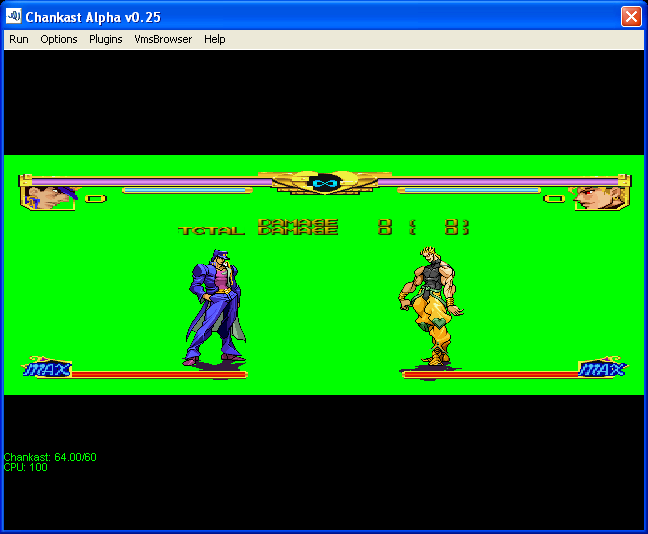Click the infinity timer emblem
The width and height of the screenshot is (648, 534).
tap(325, 183)
